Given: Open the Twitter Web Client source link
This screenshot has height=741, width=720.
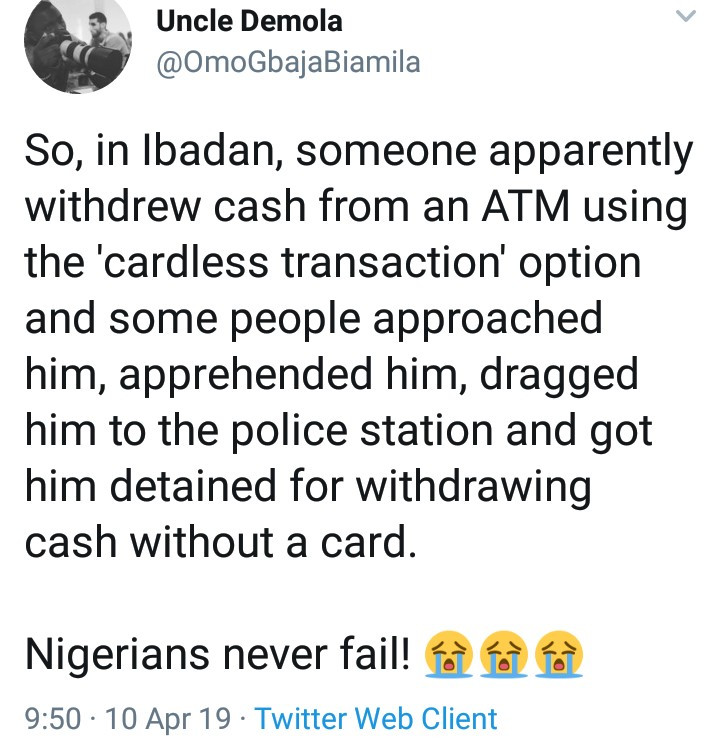Looking at the screenshot, I should (376, 719).
